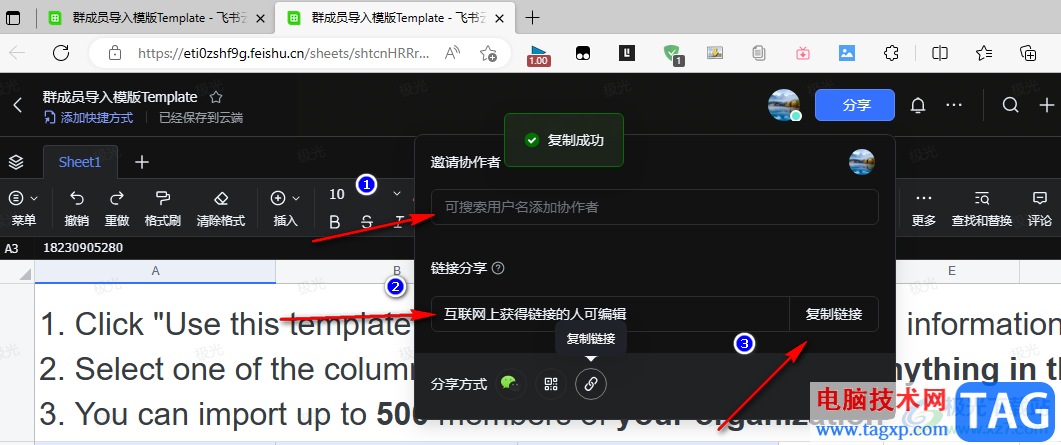Image resolution: width=1061 pixels, height=445 pixels.
Task: Click the browser back arrow
Action: tap(18, 53)
